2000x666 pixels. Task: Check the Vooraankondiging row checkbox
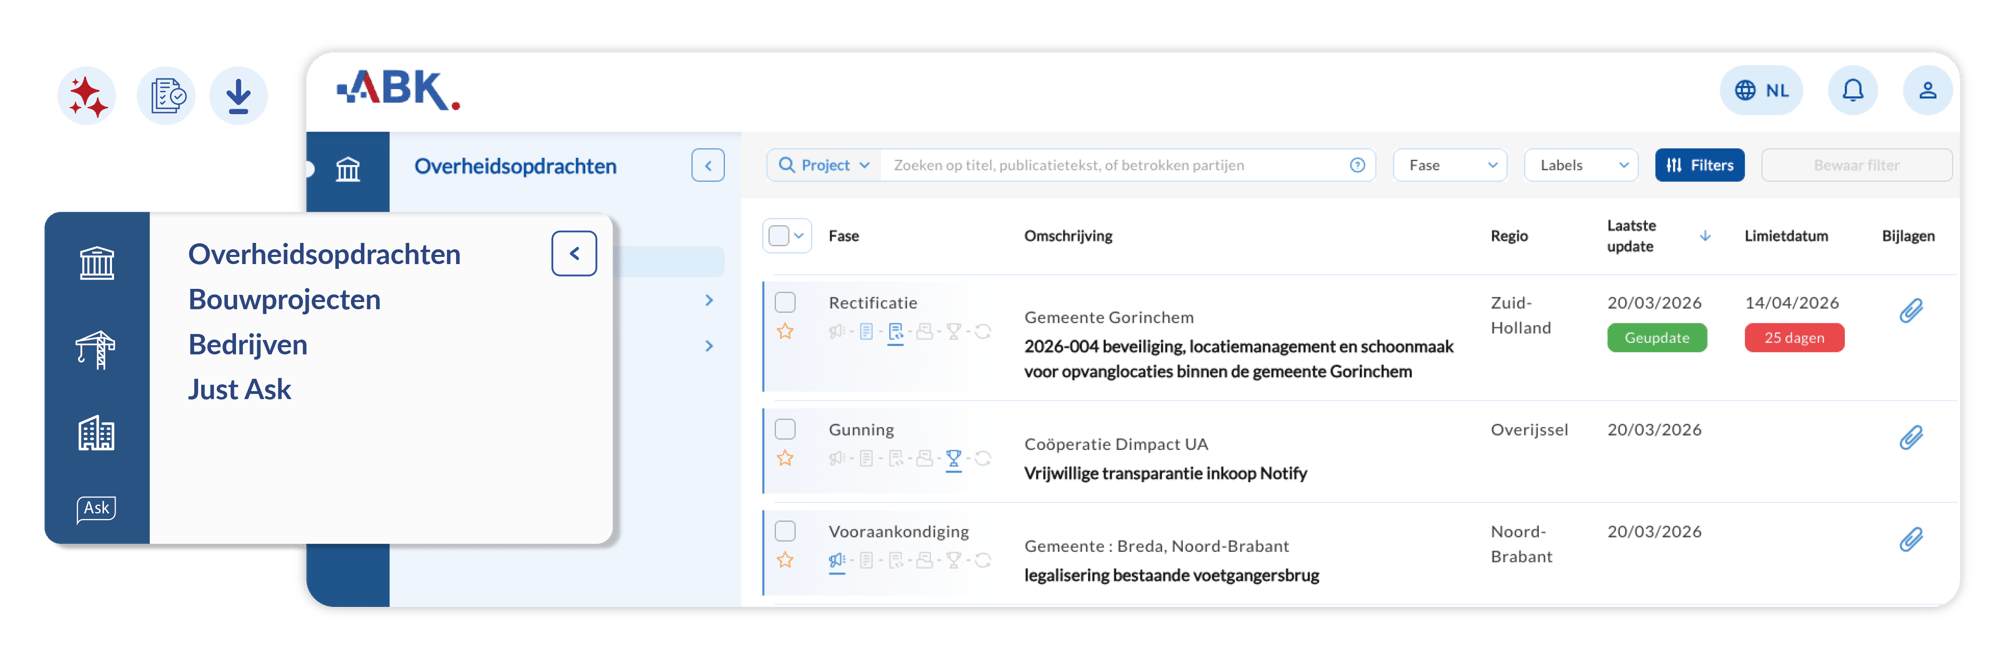(x=785, y=531)
